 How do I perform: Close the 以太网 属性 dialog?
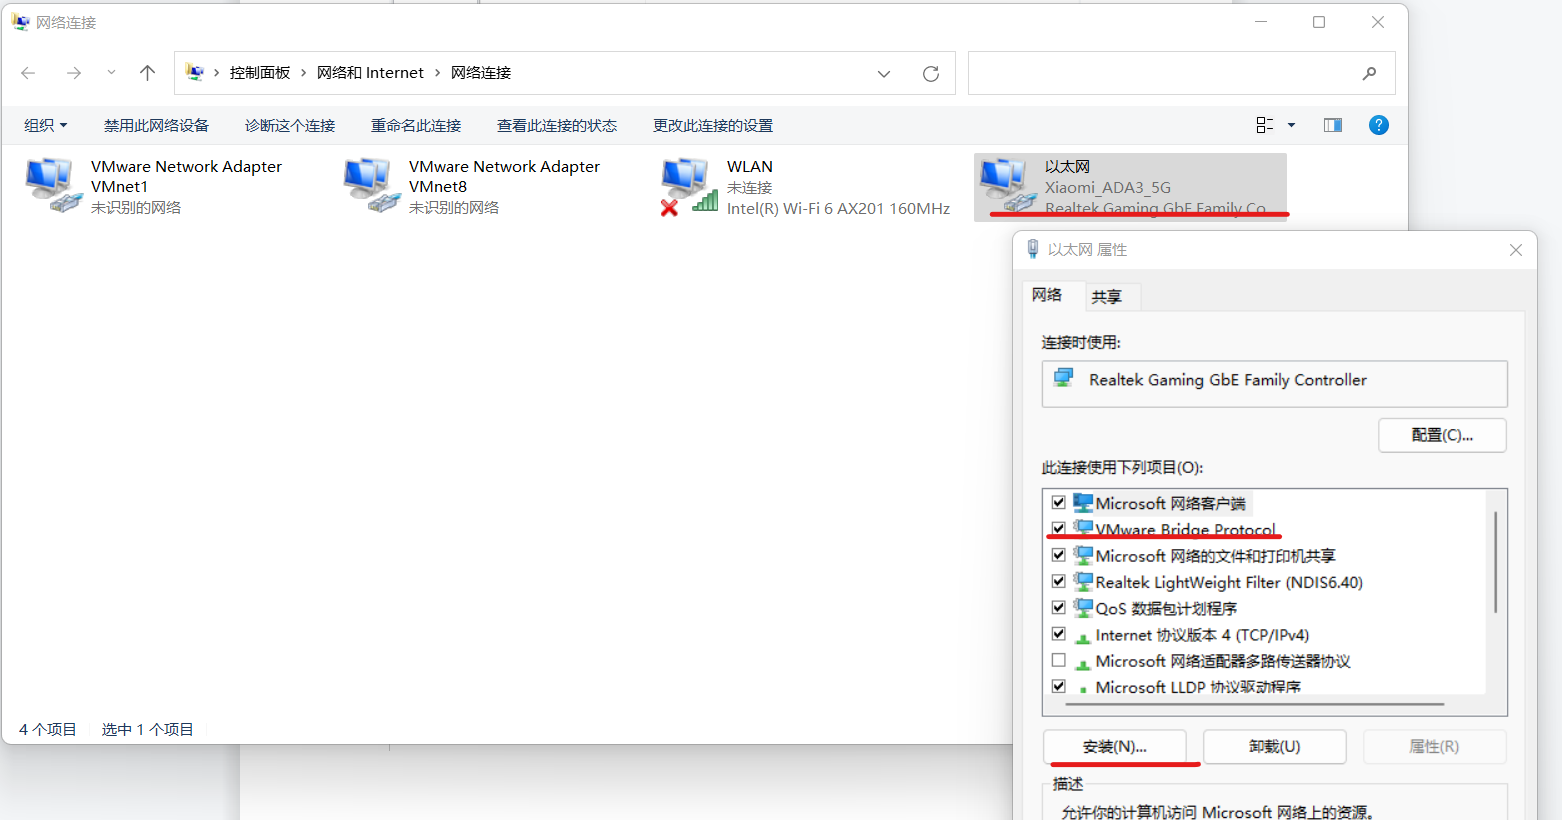1516,250
